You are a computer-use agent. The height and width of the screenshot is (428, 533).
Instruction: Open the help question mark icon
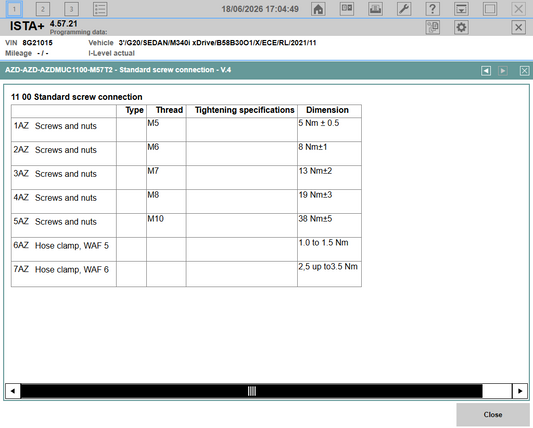coord(432,9)
